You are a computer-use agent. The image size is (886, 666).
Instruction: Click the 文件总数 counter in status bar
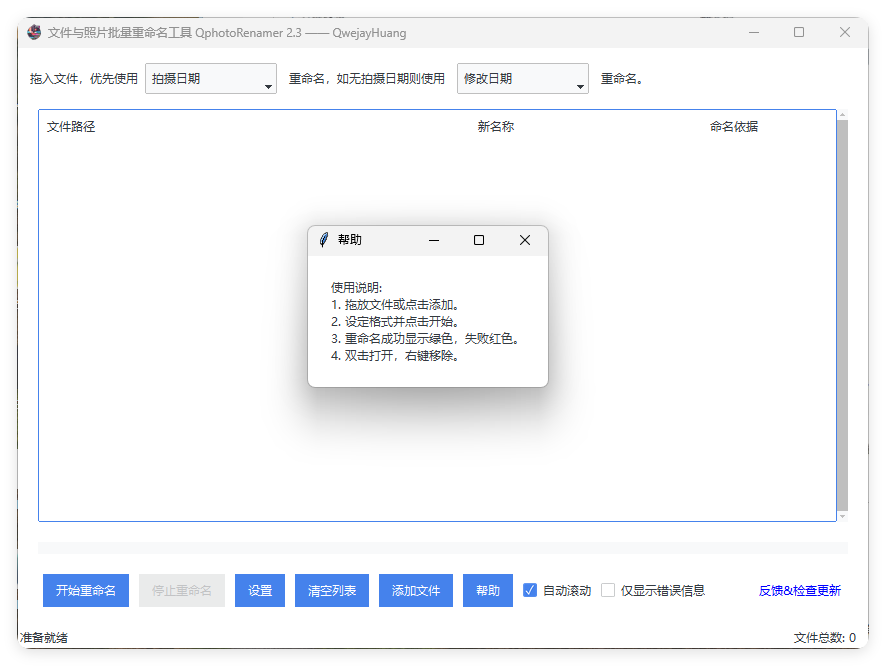coord(822,637)
